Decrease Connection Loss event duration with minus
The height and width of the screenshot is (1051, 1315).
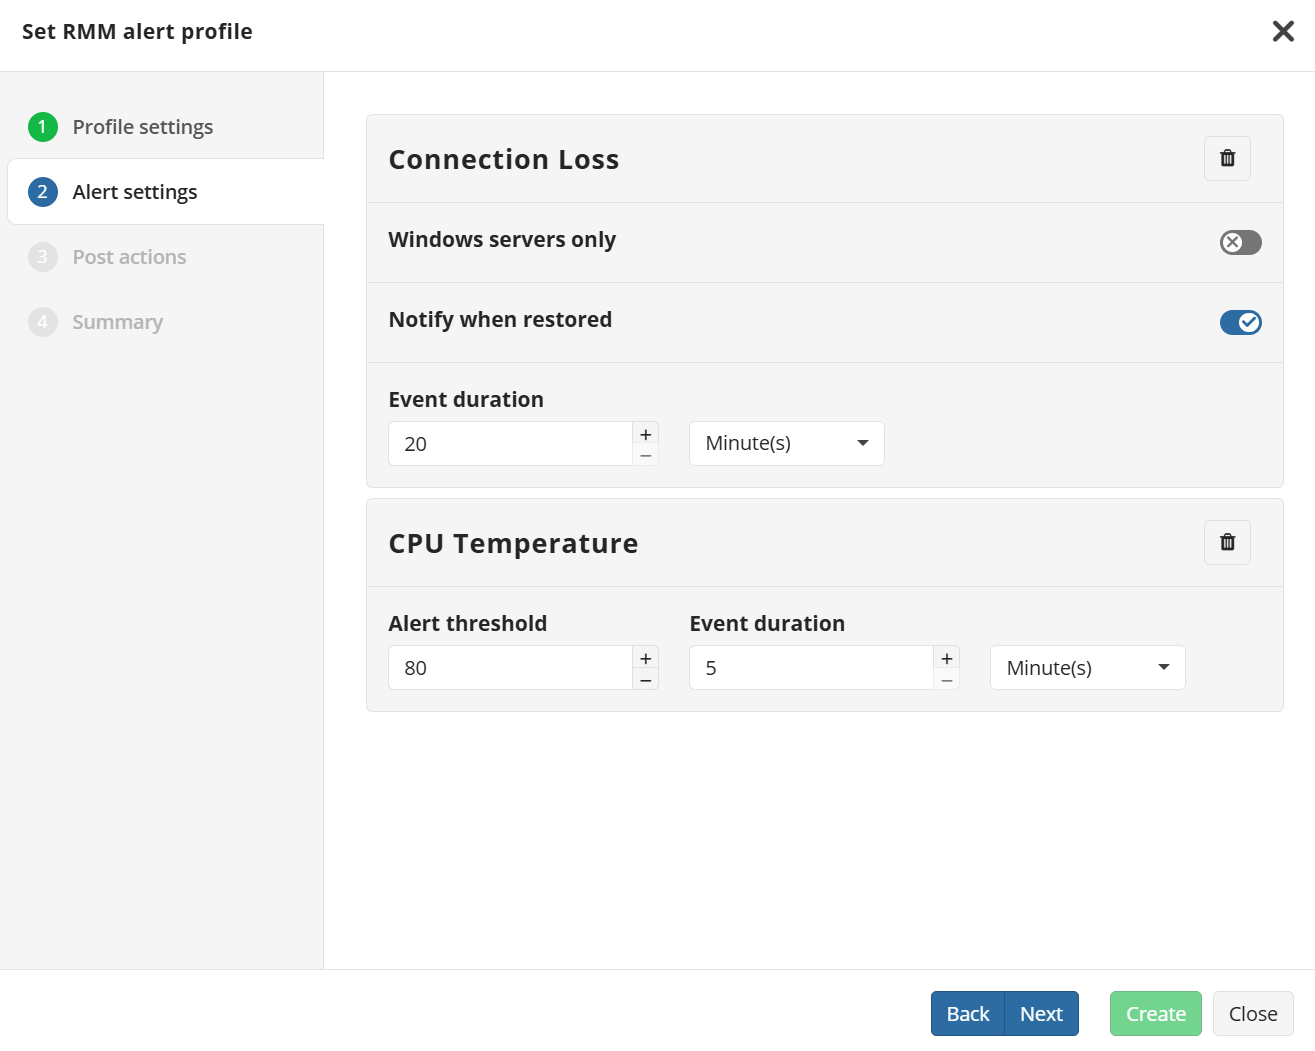pyautogui.click(x=646, y=455)
